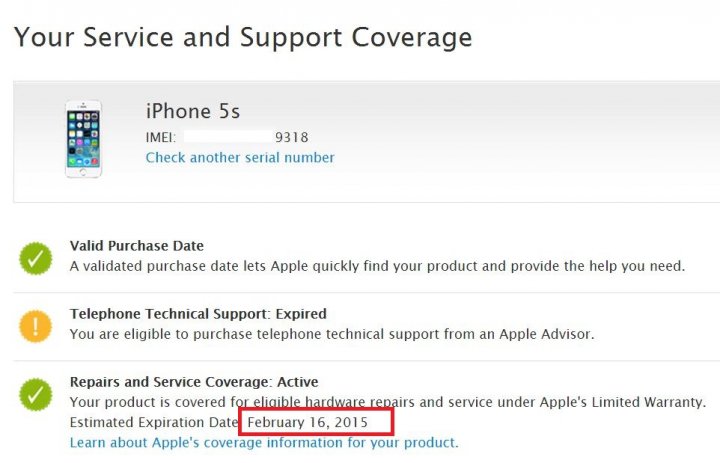The width and height of the screenshot is (720, 463).
Task: Click the orange exclamation warning icon
Action: [x=36, y=326]
